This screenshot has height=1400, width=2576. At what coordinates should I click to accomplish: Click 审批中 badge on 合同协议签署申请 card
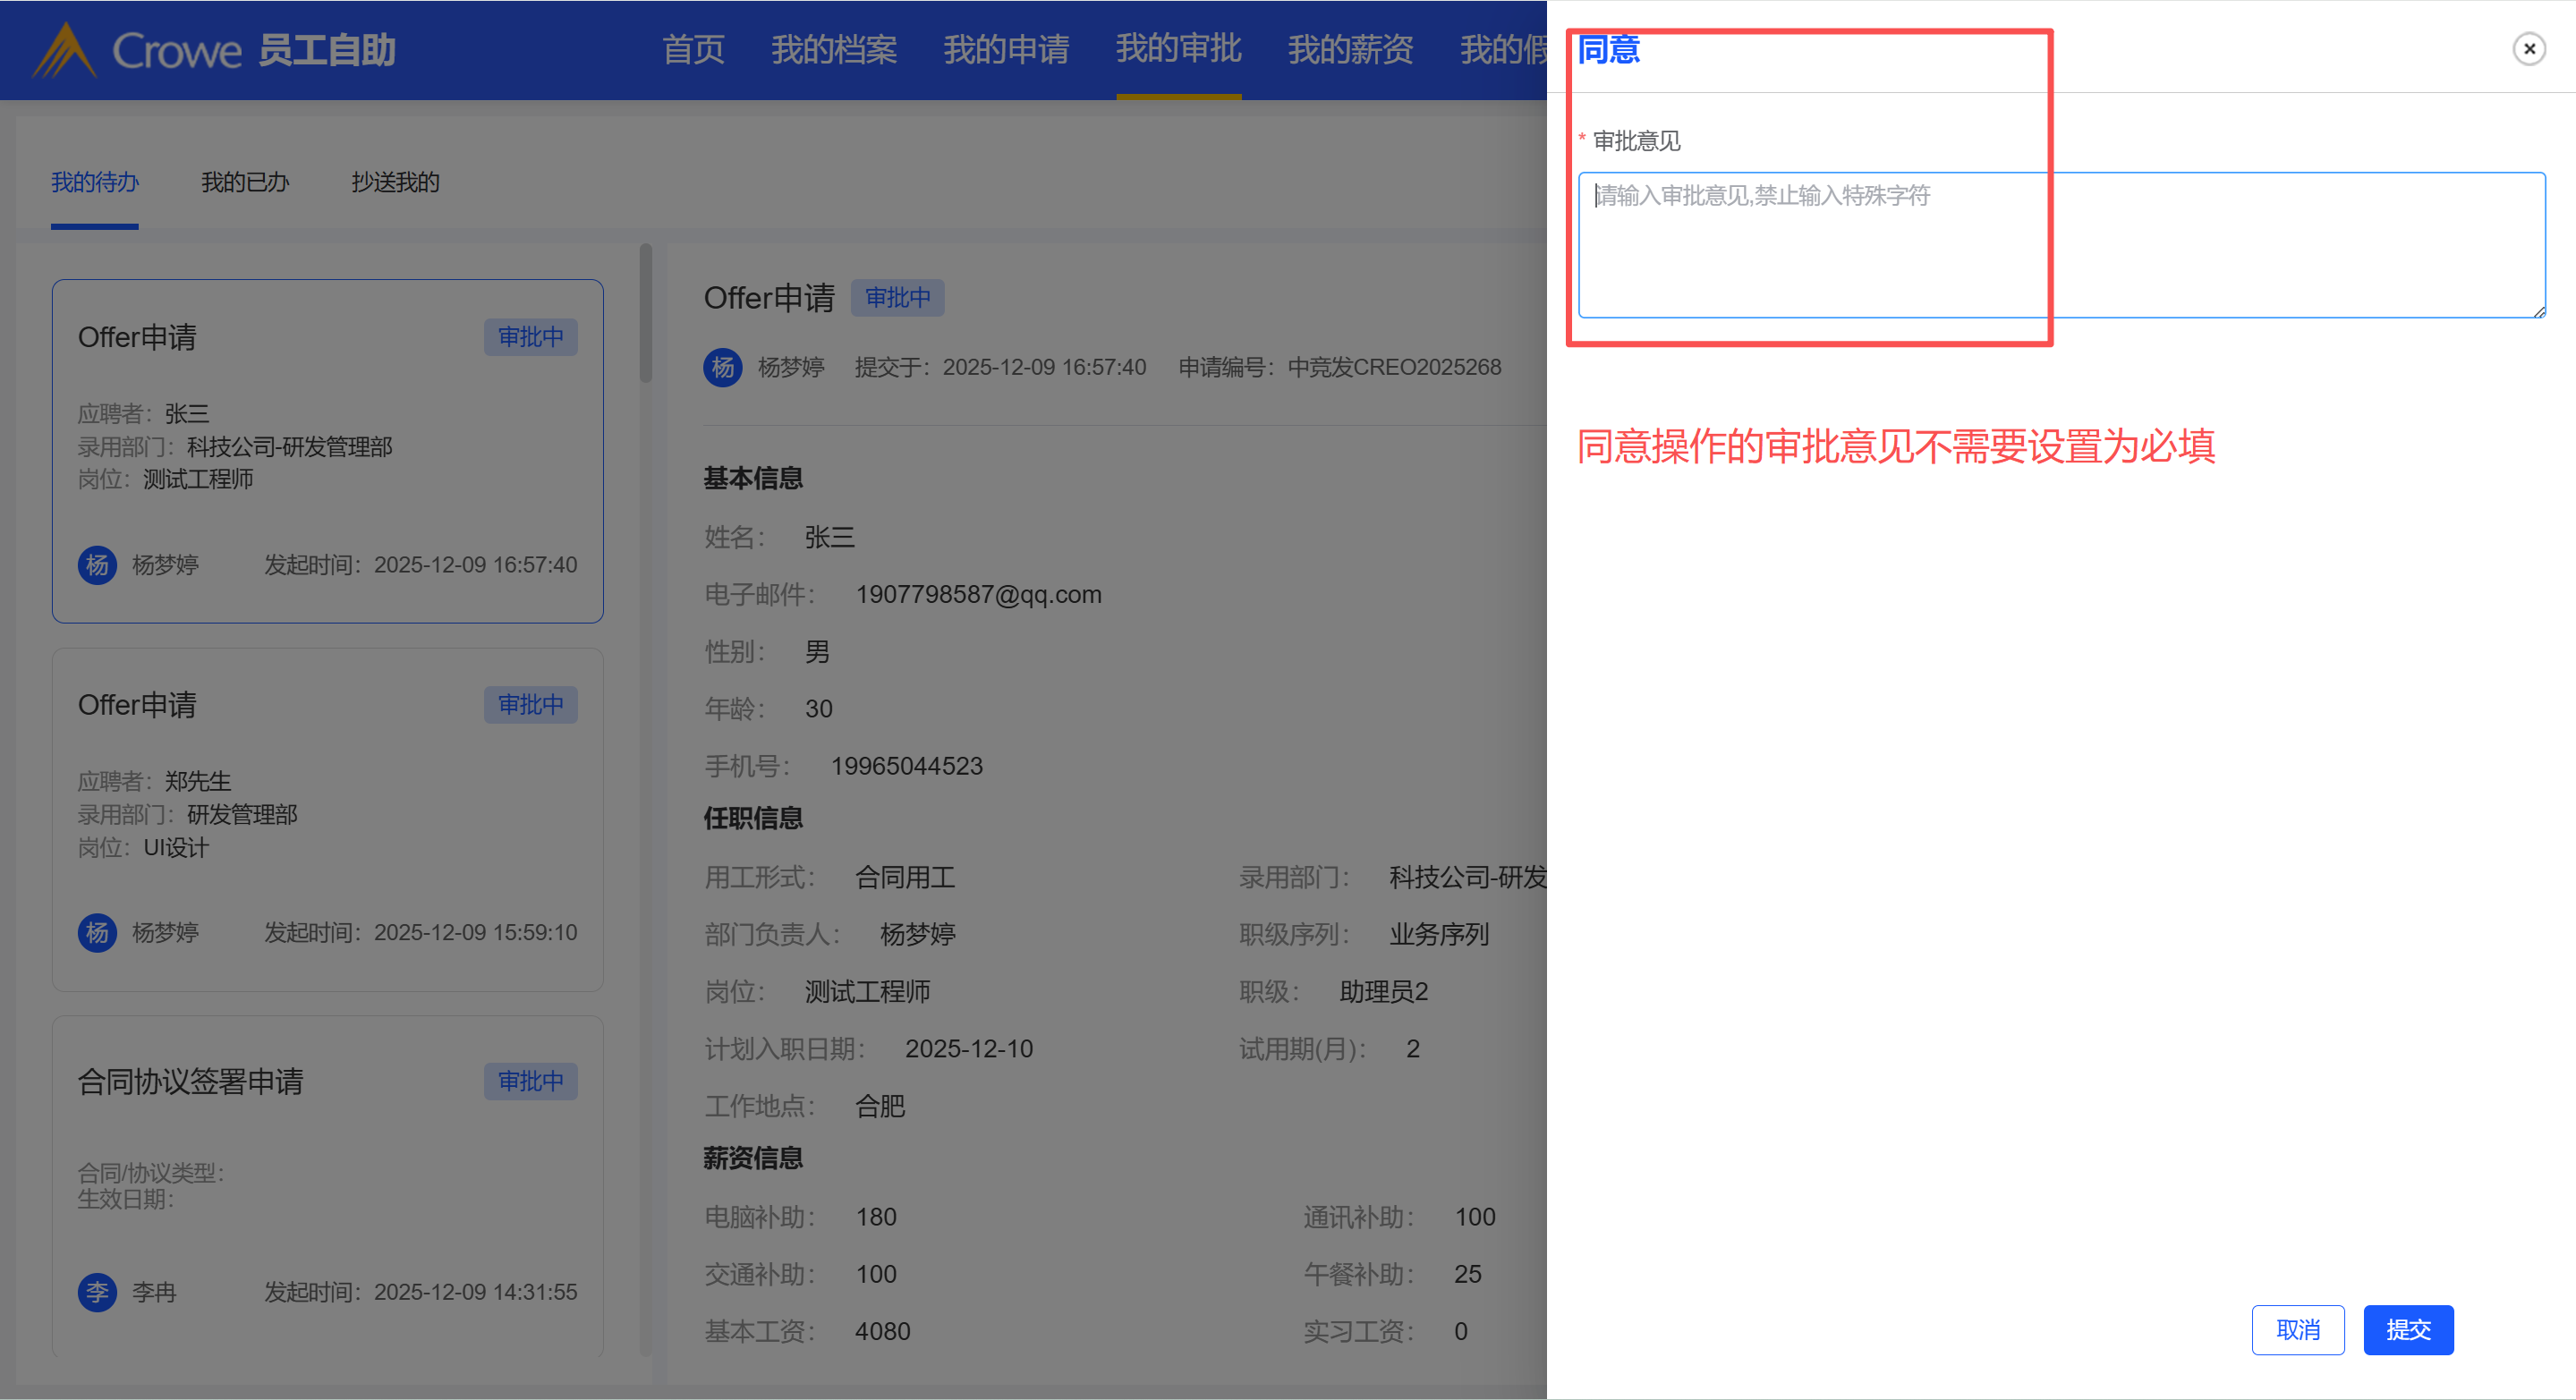pos(530,1081)
